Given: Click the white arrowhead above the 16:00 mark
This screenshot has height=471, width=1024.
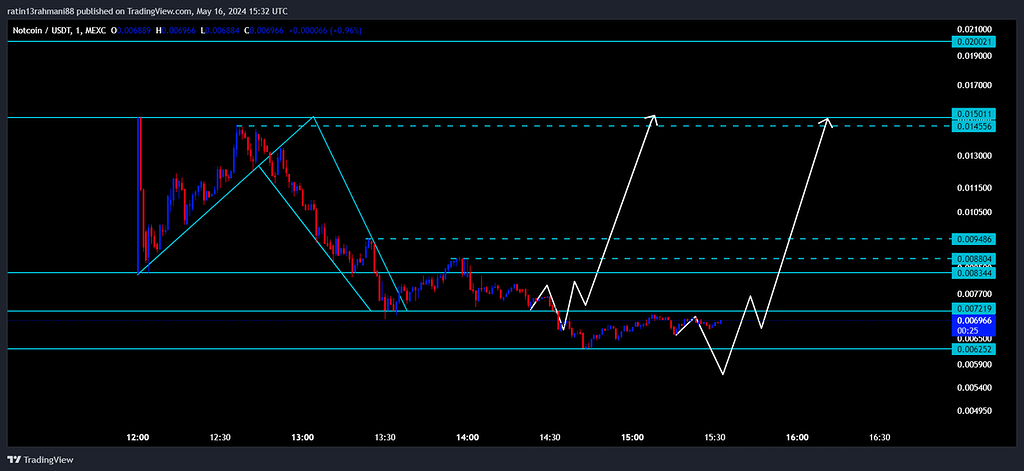Looking at the screenshot, I should (x=827, y=120).
